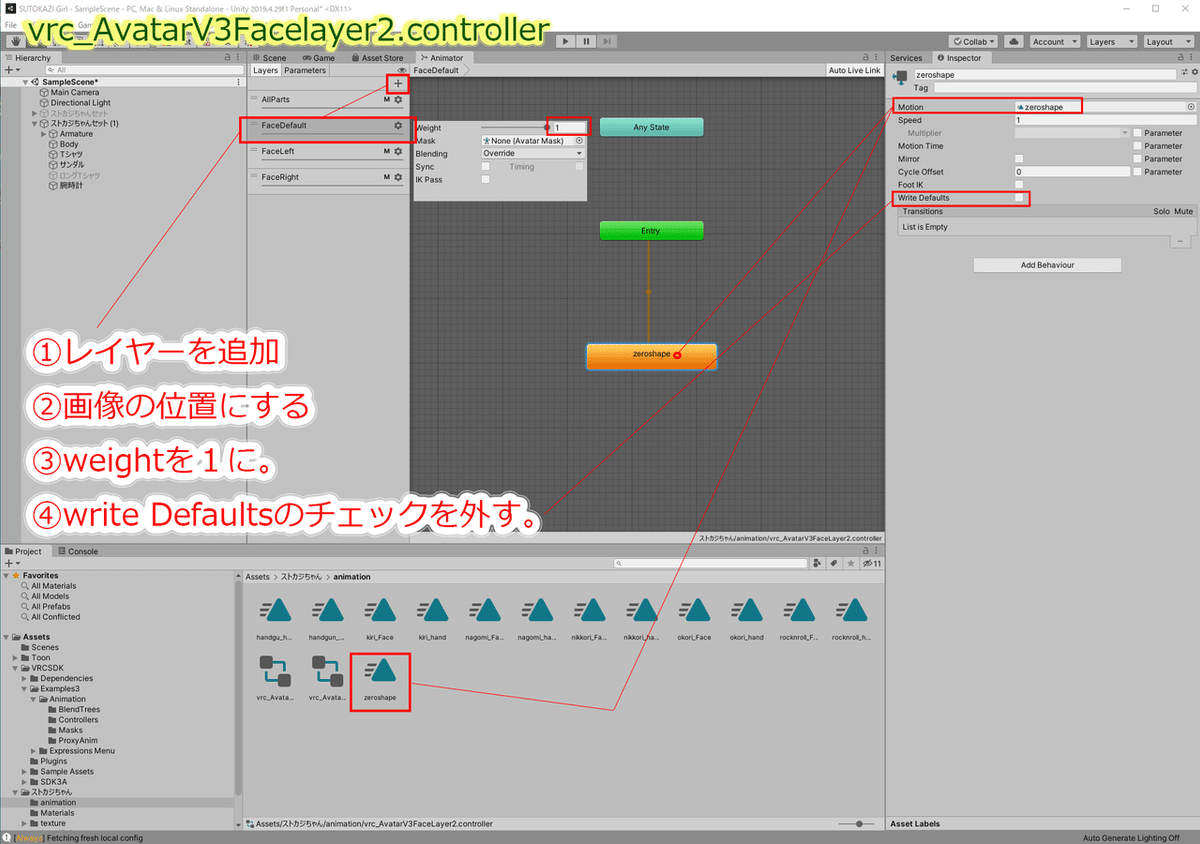The width and height of the screenshot is (1200, 844).
Task: Open settings gear for FaceDefault layer
Action: click(398, 126)
